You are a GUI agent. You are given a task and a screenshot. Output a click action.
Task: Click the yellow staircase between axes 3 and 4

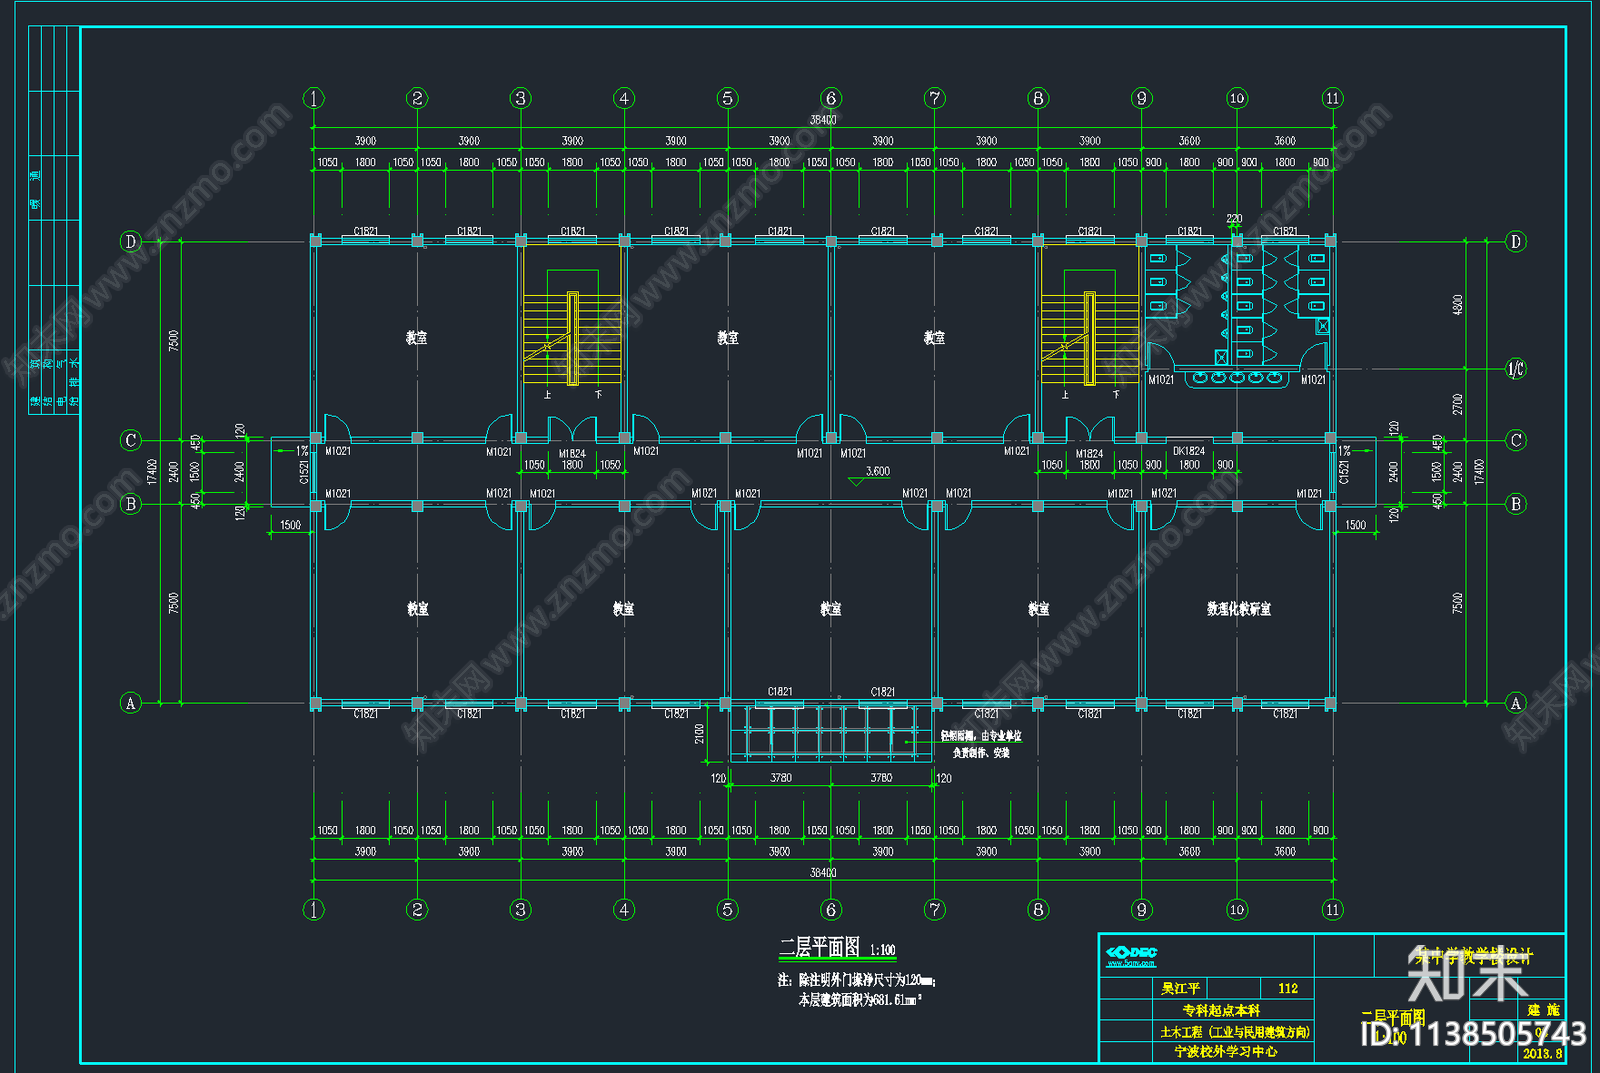point(572,338)
